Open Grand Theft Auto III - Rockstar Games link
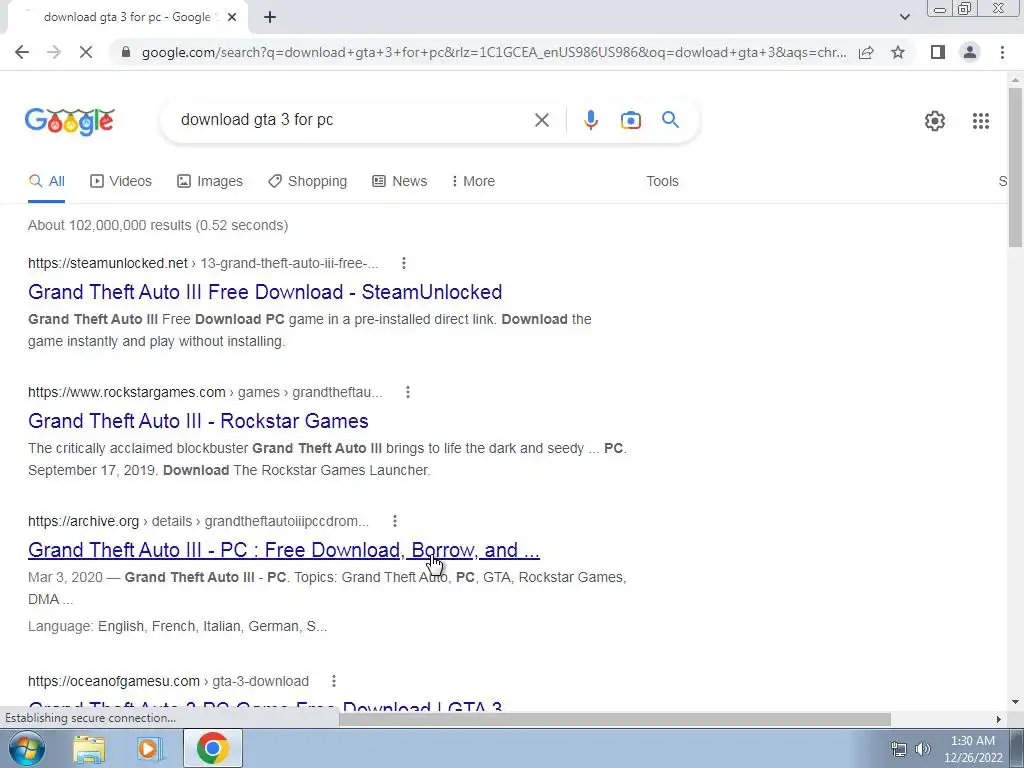The height and width of the screenshot is (768, 1024). (x=198, y=421)
